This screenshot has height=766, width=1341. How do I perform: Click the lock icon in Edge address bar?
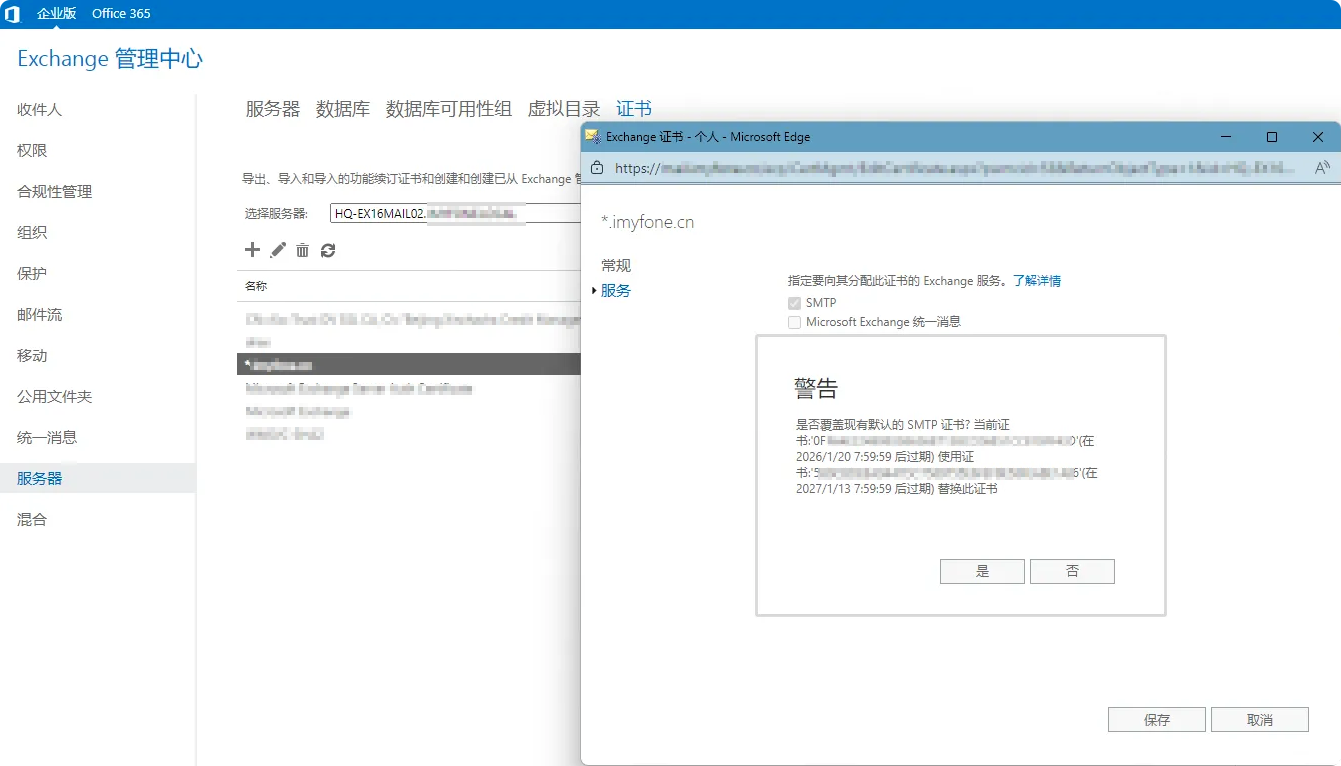tap(598, 168)
